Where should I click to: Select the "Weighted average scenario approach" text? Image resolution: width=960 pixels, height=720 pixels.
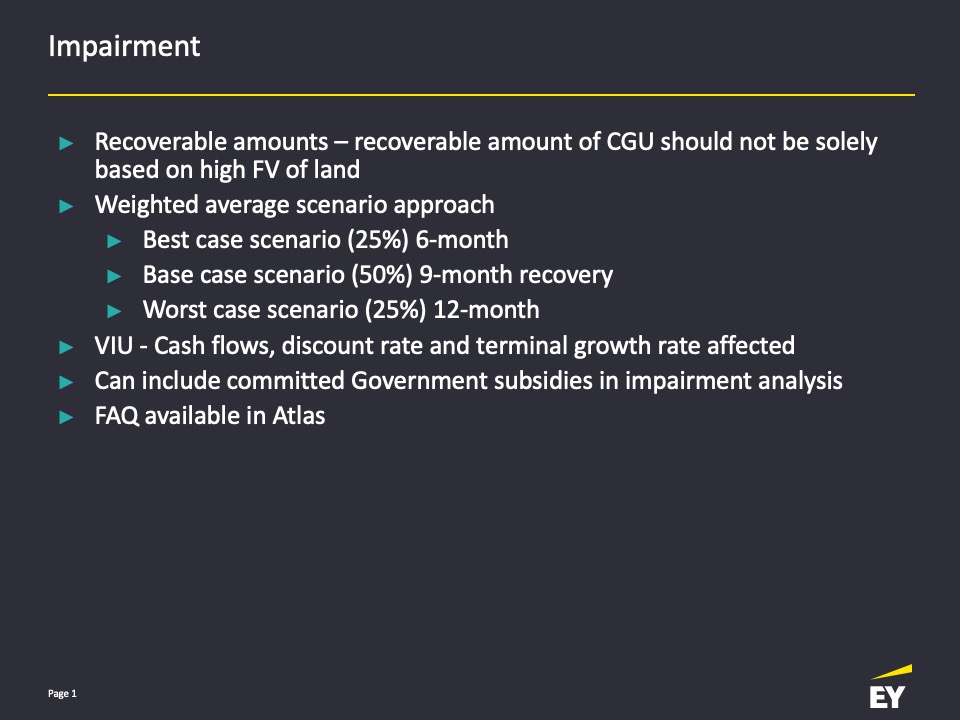click(x=294, y=205)
